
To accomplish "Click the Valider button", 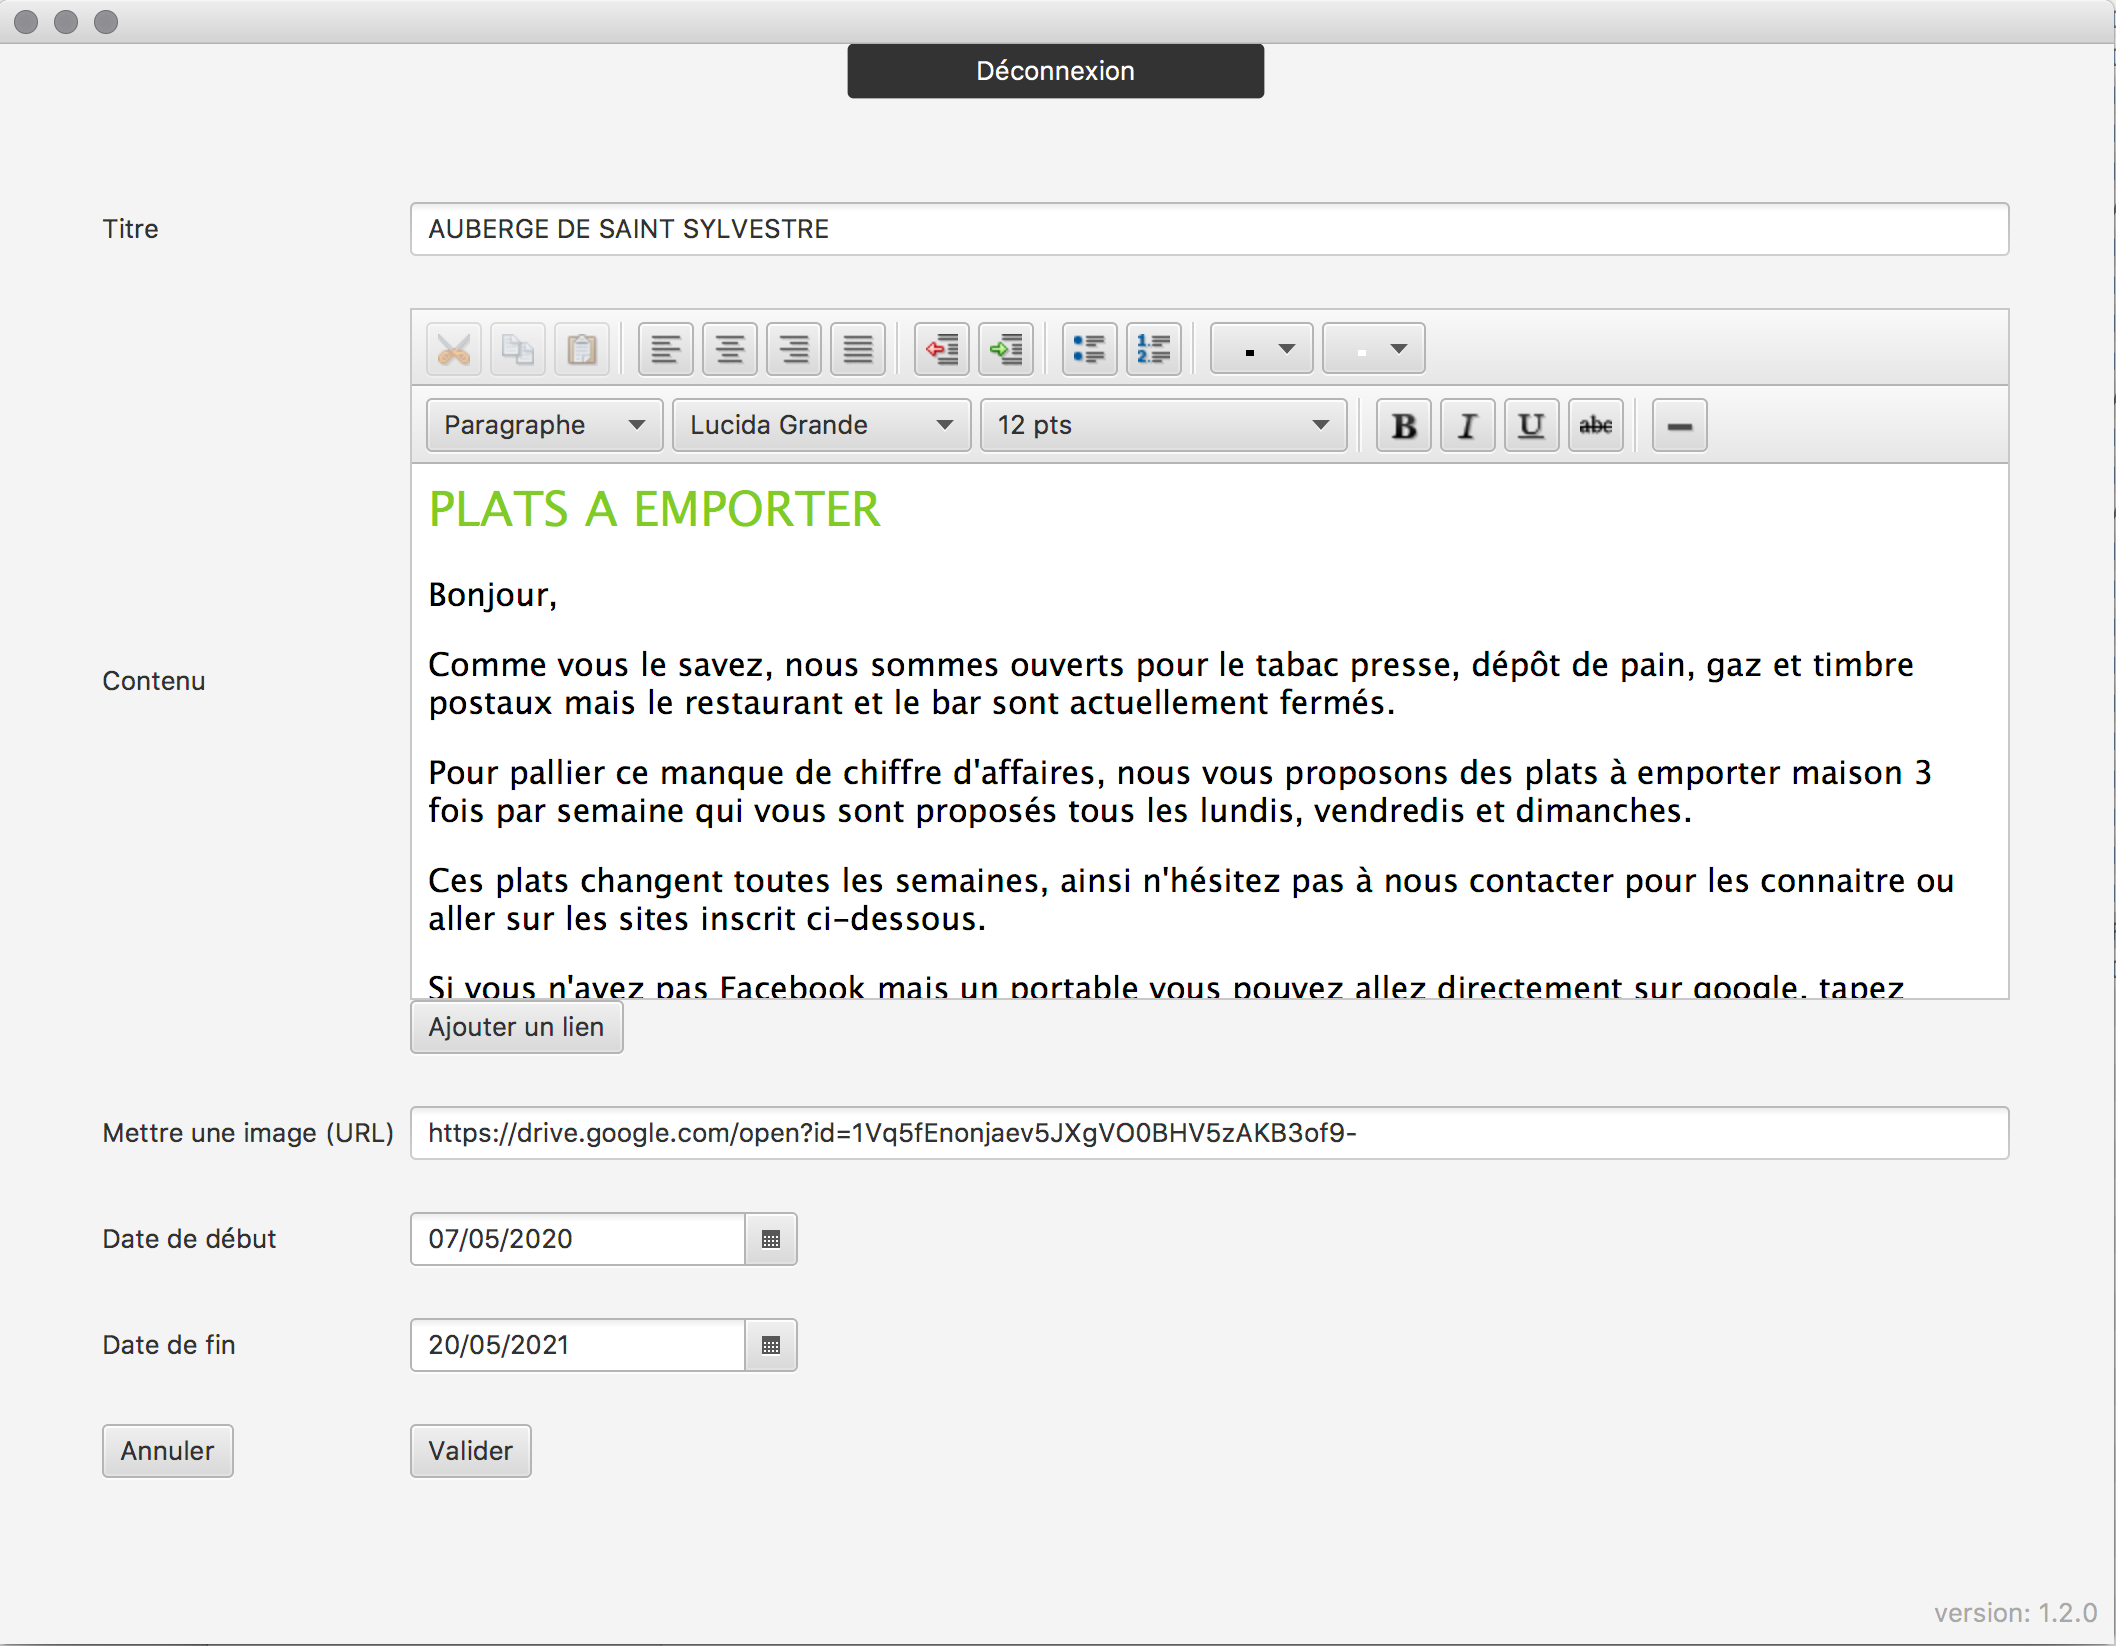I will 470,1451.
